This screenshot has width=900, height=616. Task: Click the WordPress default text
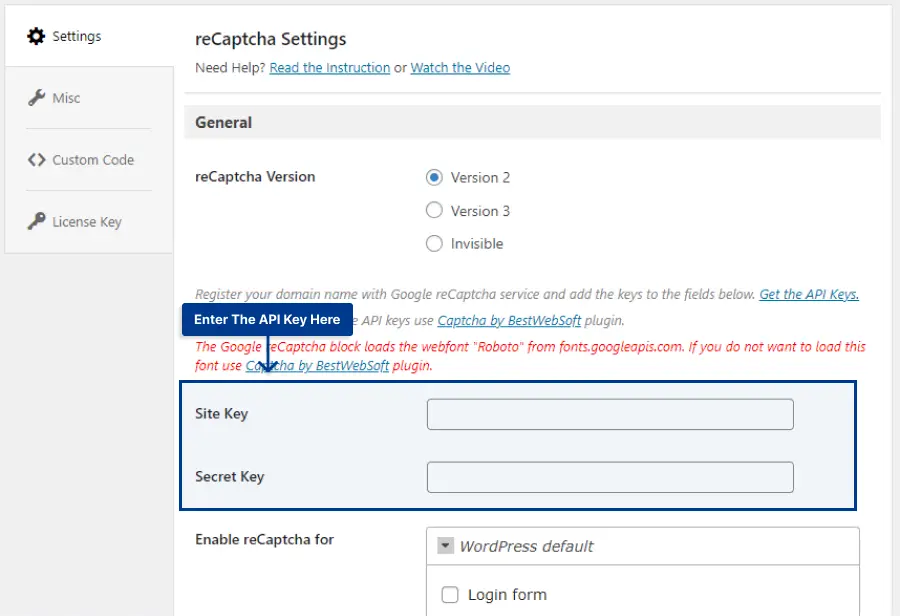(x=526, y=546)
